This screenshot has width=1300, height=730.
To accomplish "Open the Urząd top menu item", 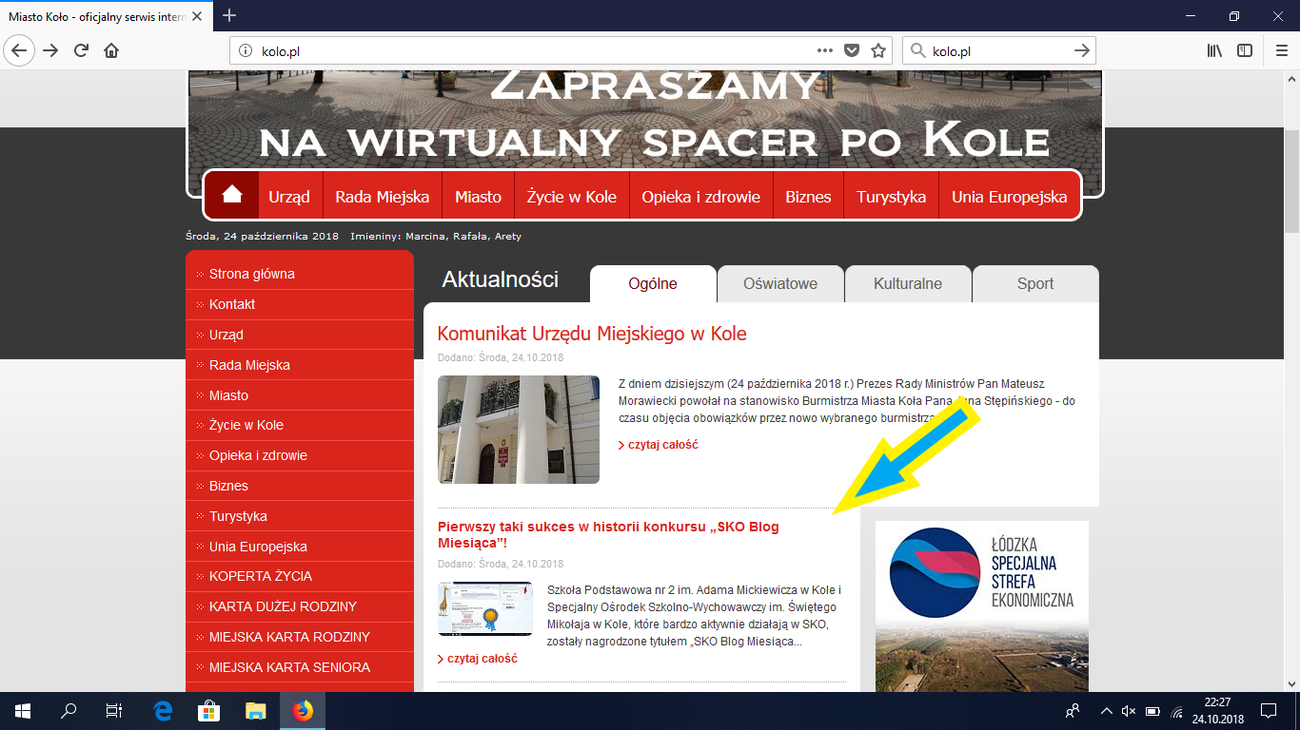I will (x=289, y=196).
